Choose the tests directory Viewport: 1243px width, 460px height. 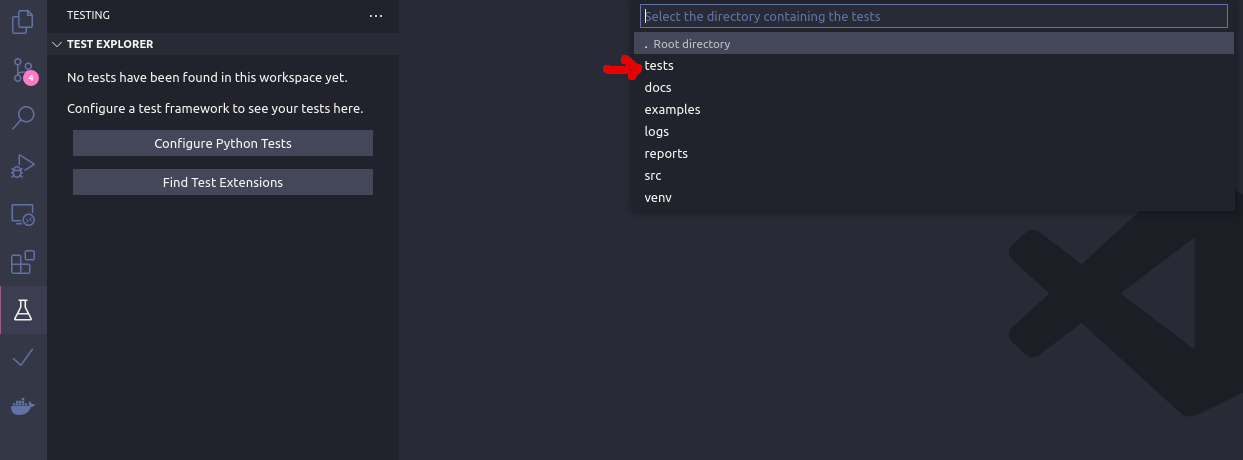click(x=660, y=66)
